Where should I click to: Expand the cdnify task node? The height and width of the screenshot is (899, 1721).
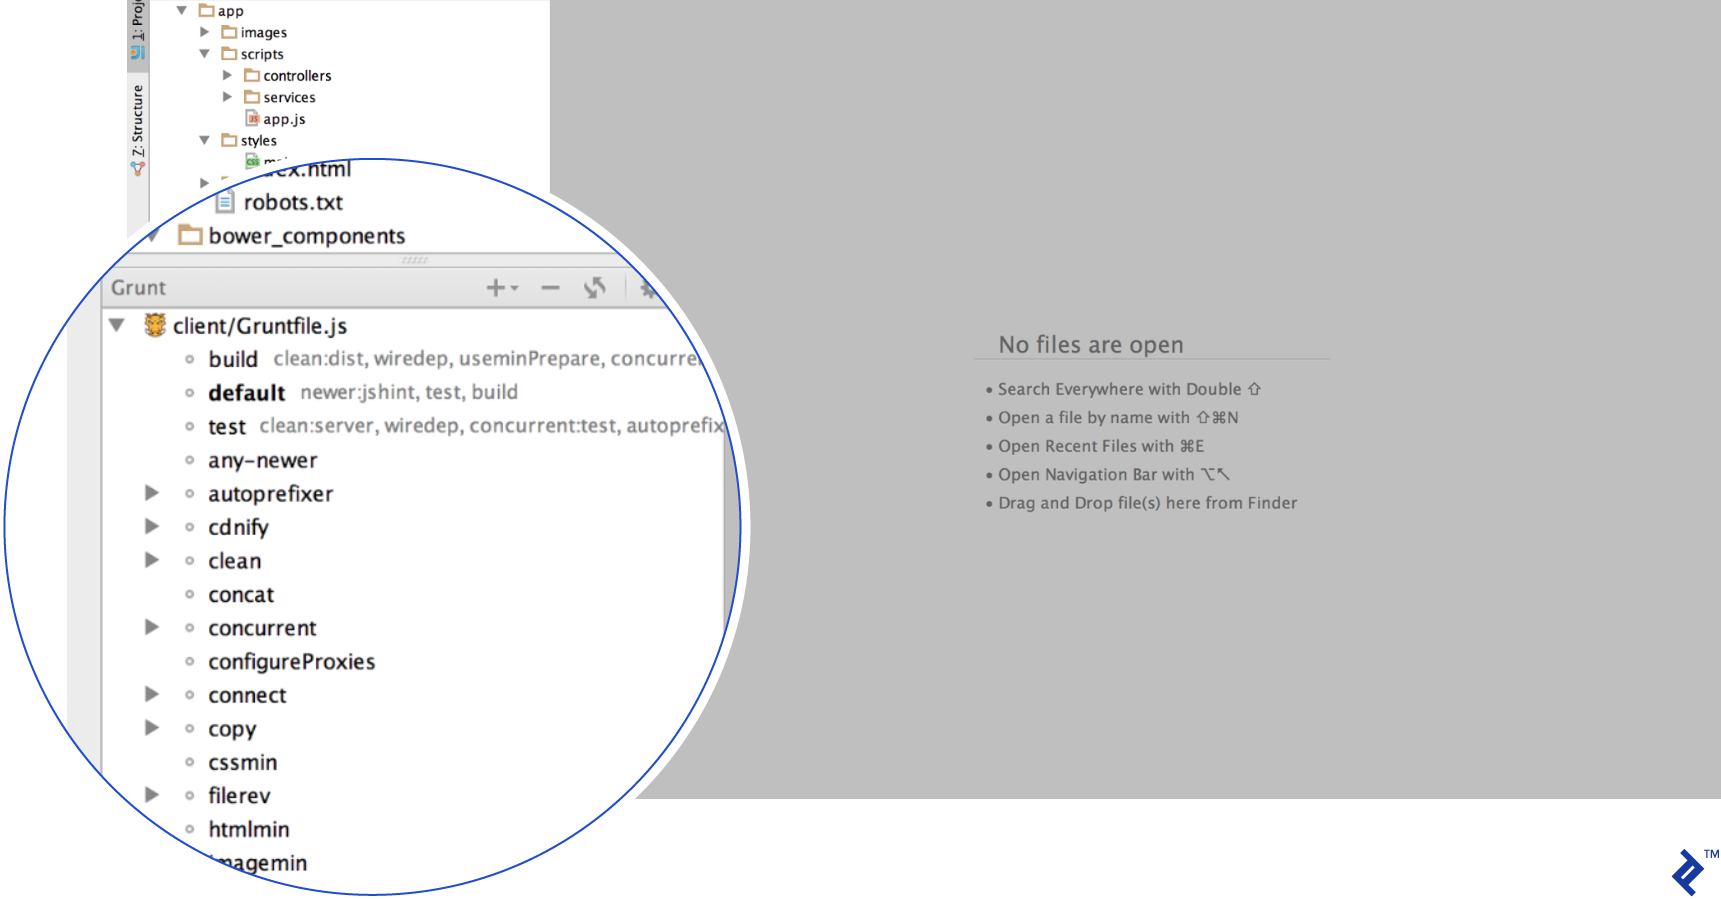(152, 526)
